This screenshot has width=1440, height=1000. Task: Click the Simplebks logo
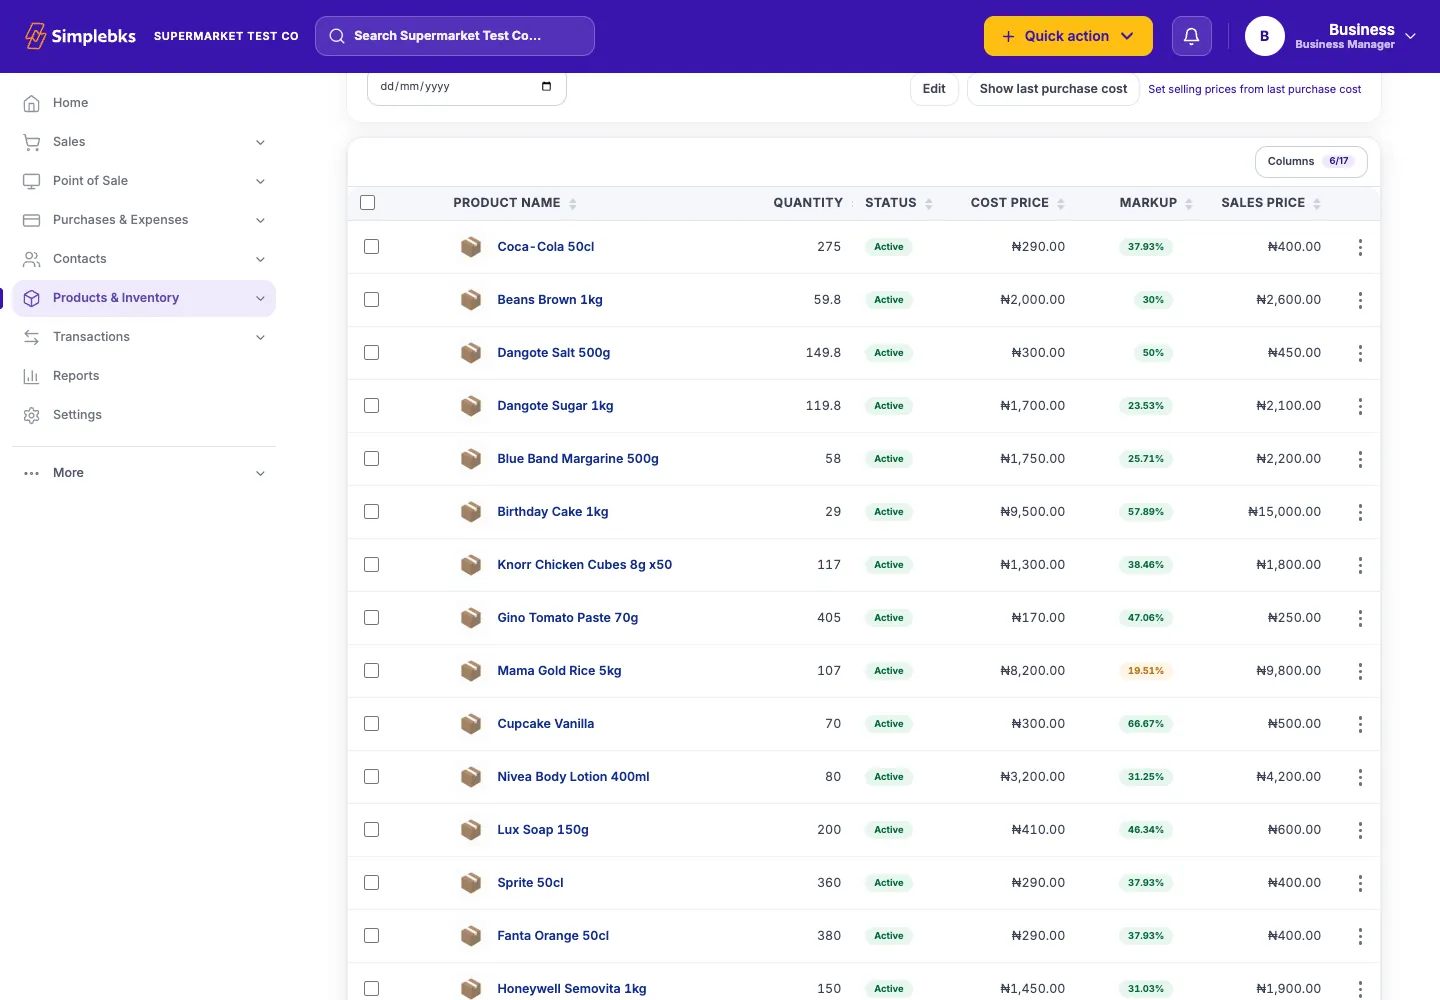tap(80, 36)
